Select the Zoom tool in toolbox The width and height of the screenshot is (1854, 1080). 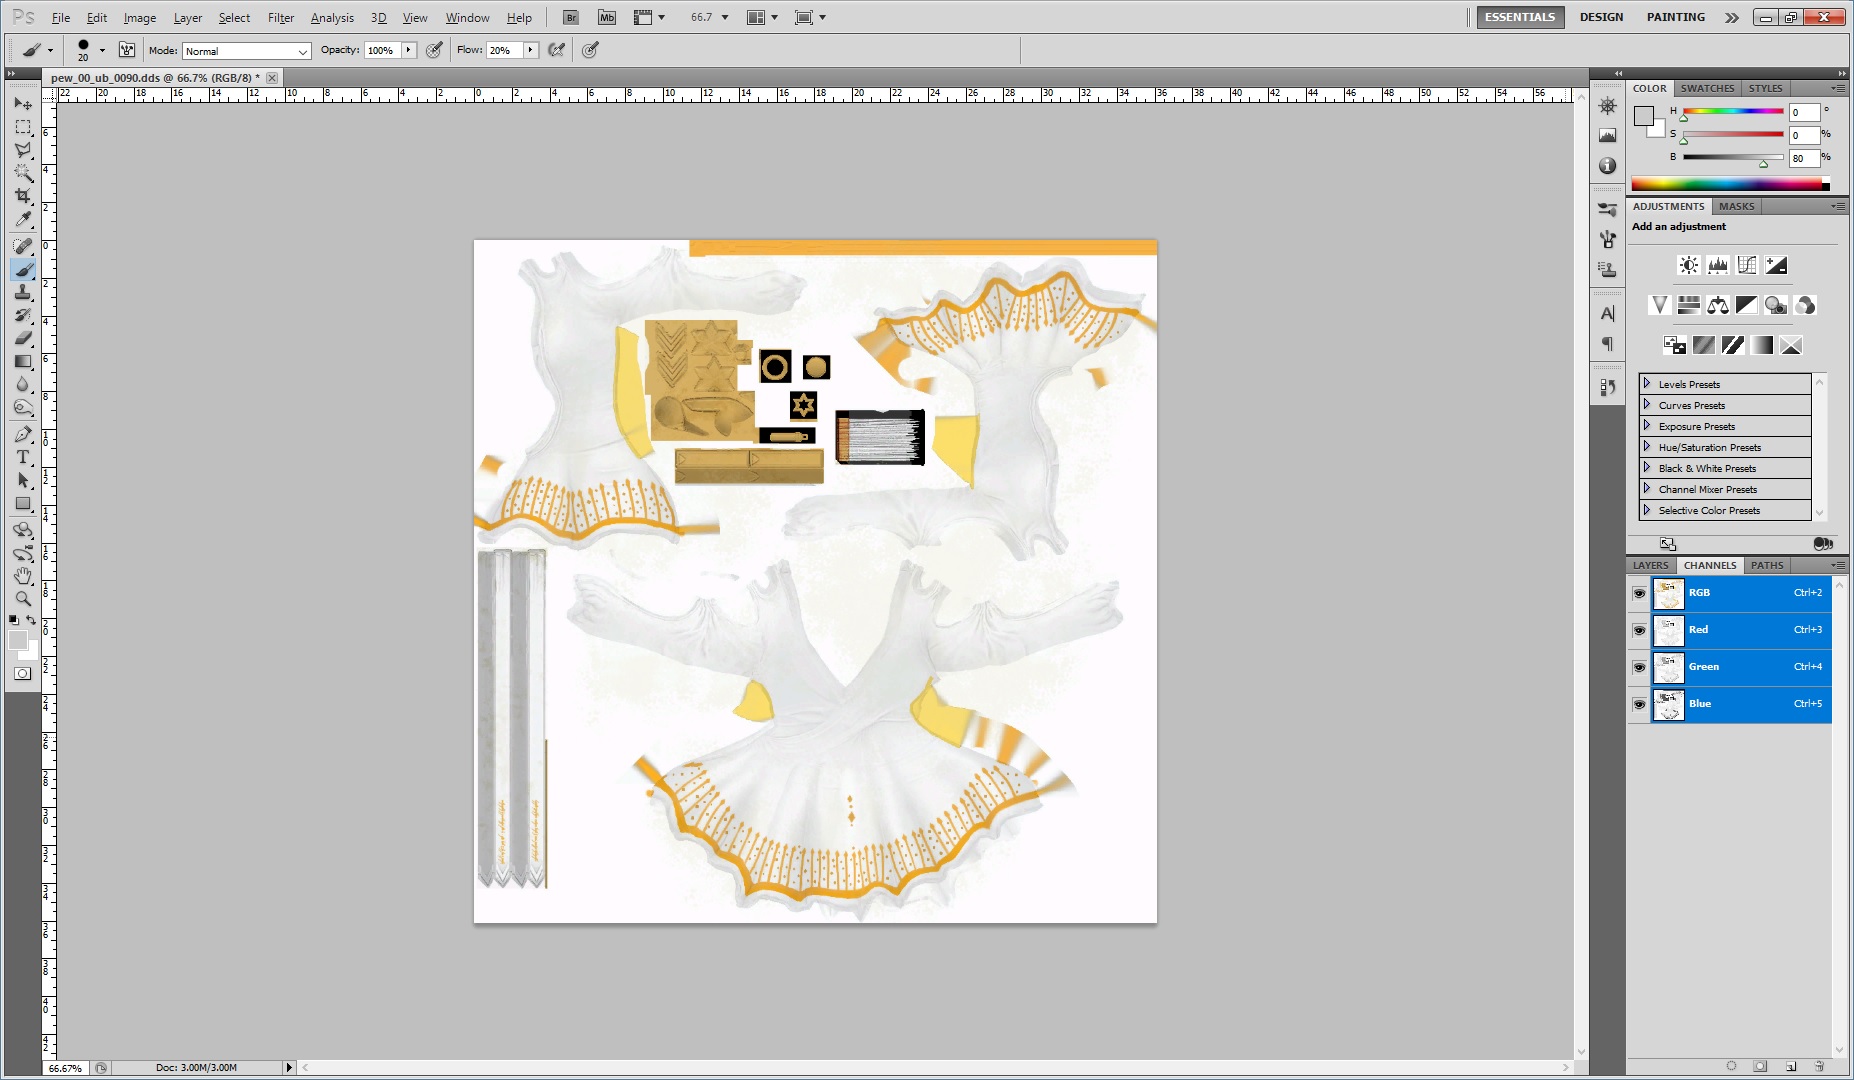tap(23, 599)
